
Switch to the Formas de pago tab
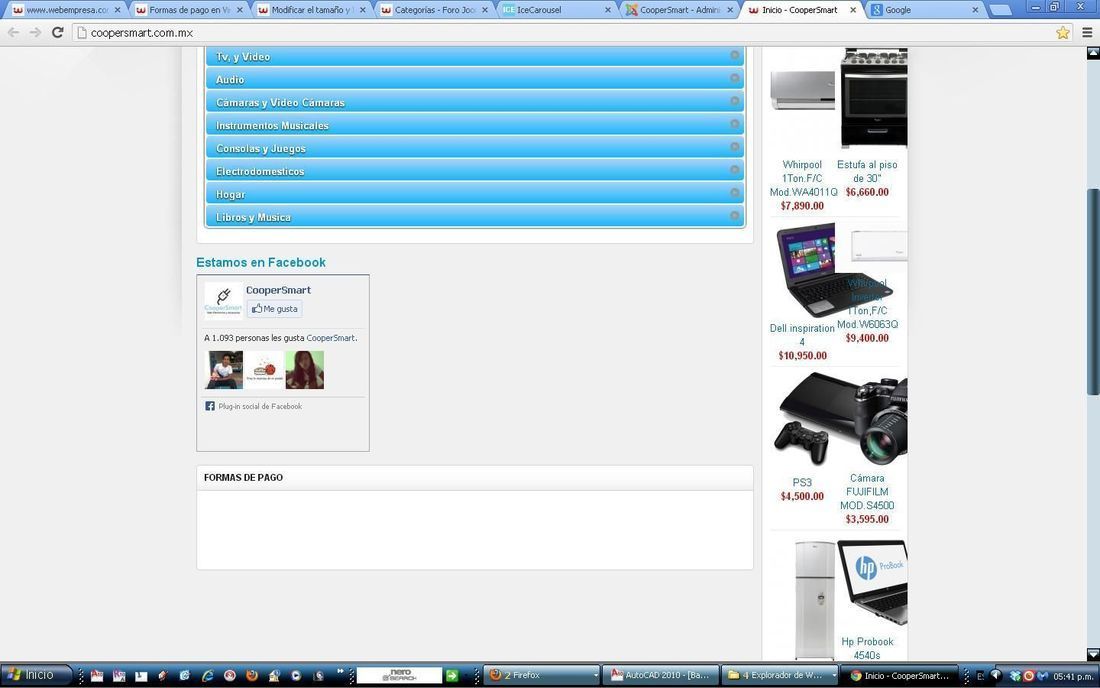(x=189, y=10)
